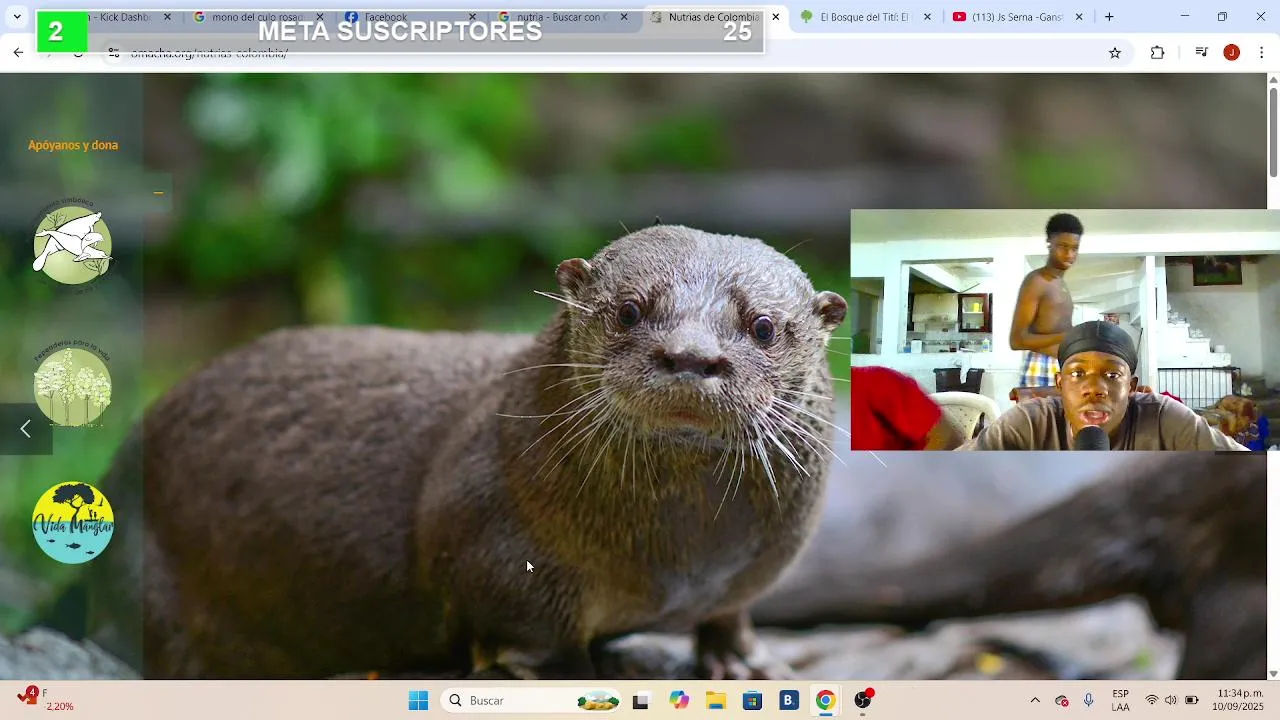
Task: Open the Vida Manglar logo
Action: click(x=72, y=522)
